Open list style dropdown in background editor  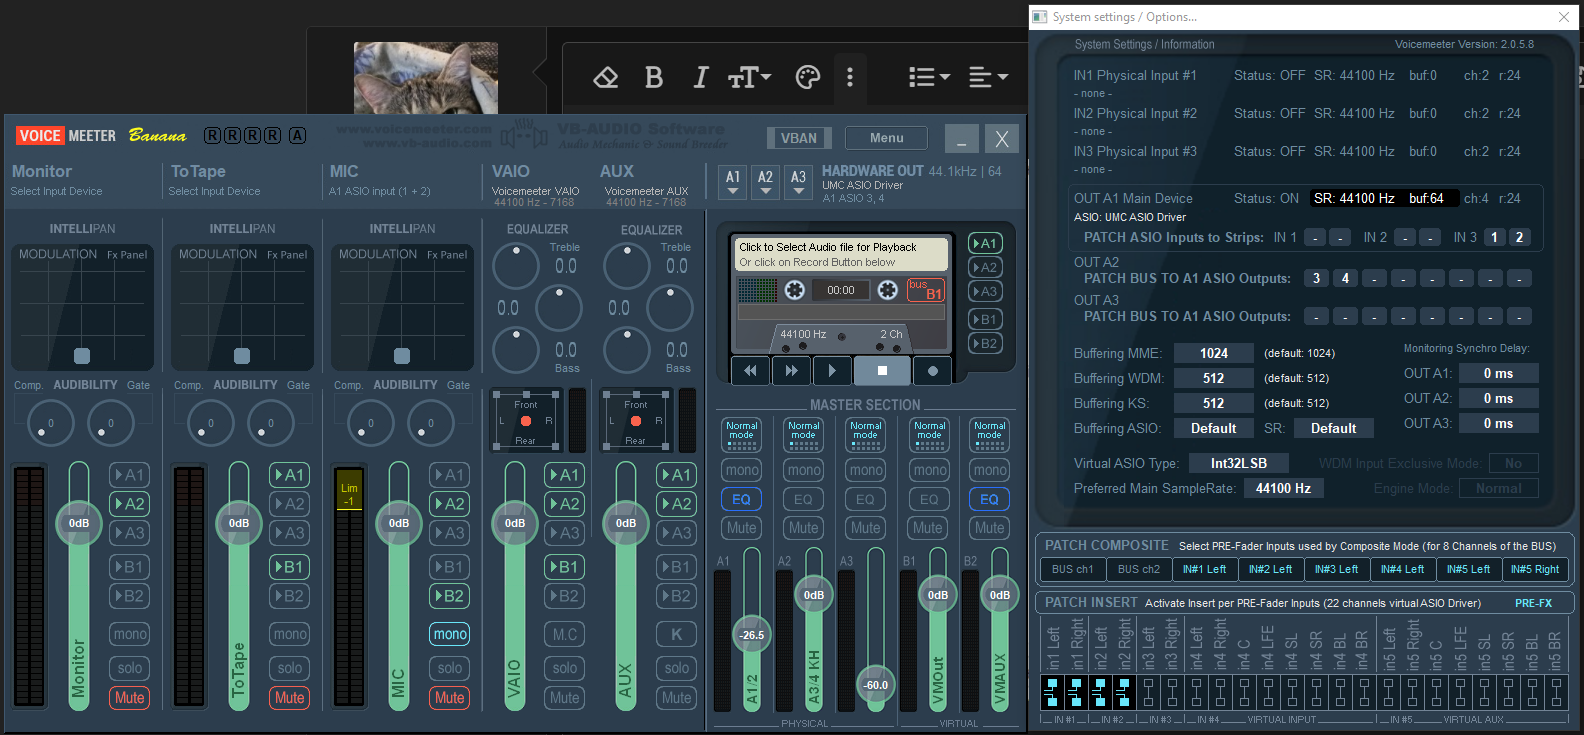[928, 77]
